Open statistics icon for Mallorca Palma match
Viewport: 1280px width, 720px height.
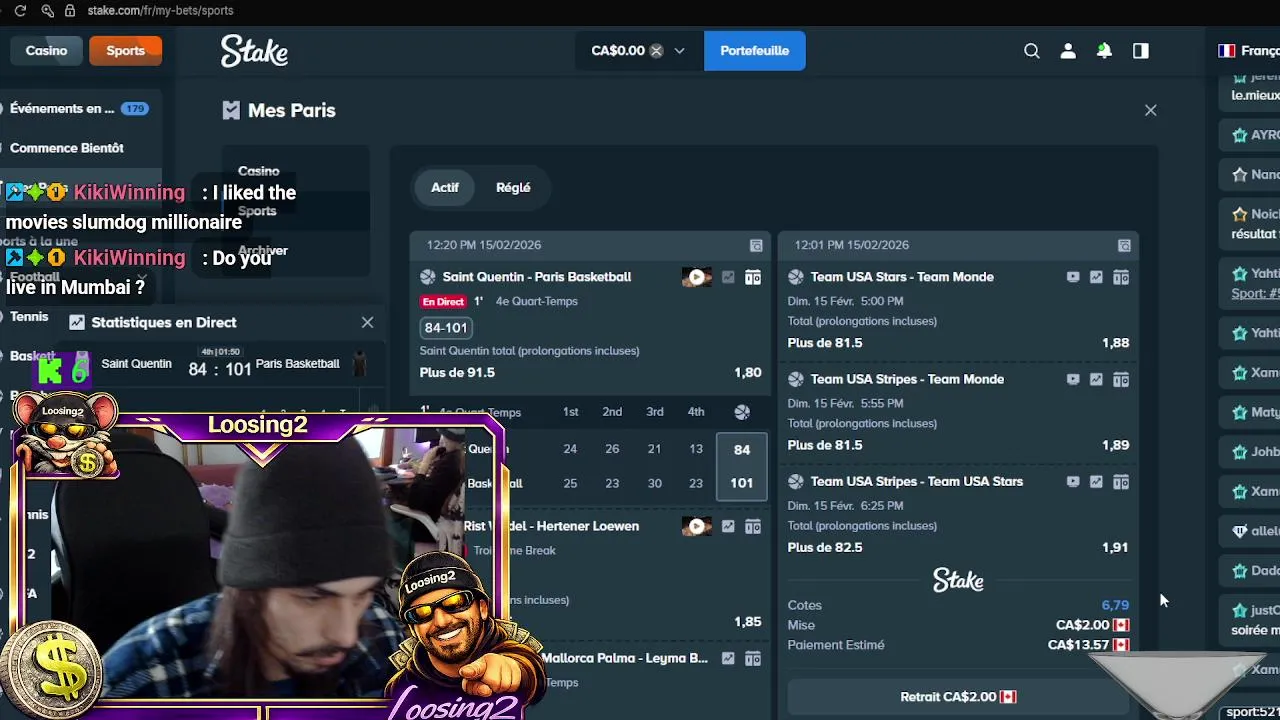(x=728, y=658)
